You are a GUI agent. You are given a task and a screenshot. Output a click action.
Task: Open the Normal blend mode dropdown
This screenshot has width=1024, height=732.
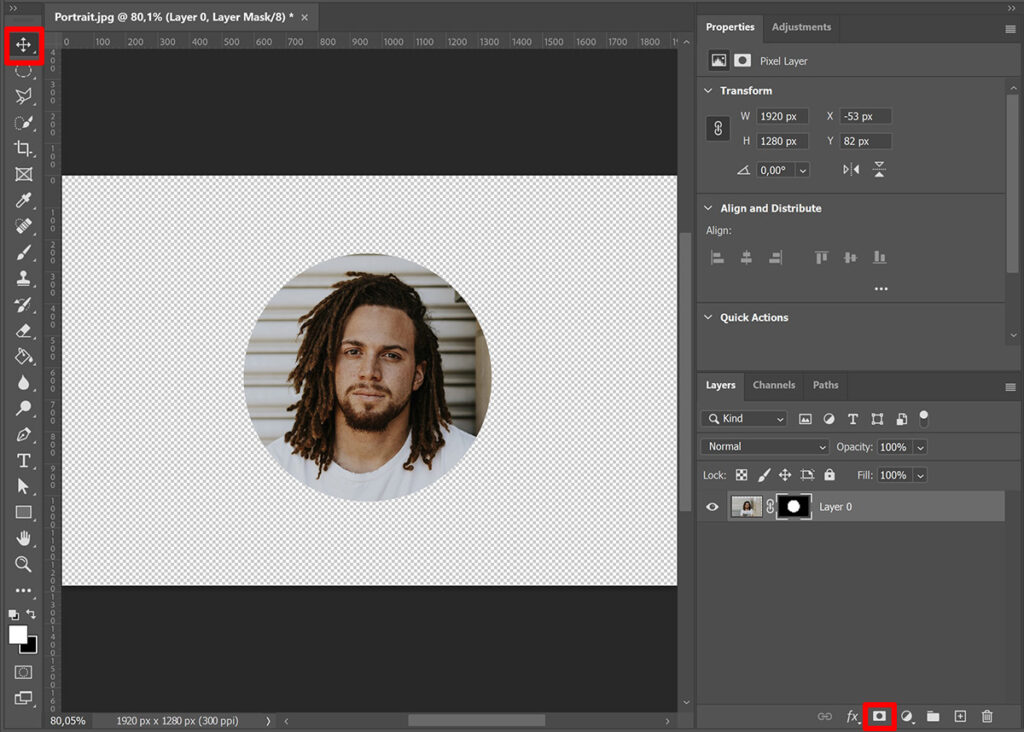click(x=766, y=447)
